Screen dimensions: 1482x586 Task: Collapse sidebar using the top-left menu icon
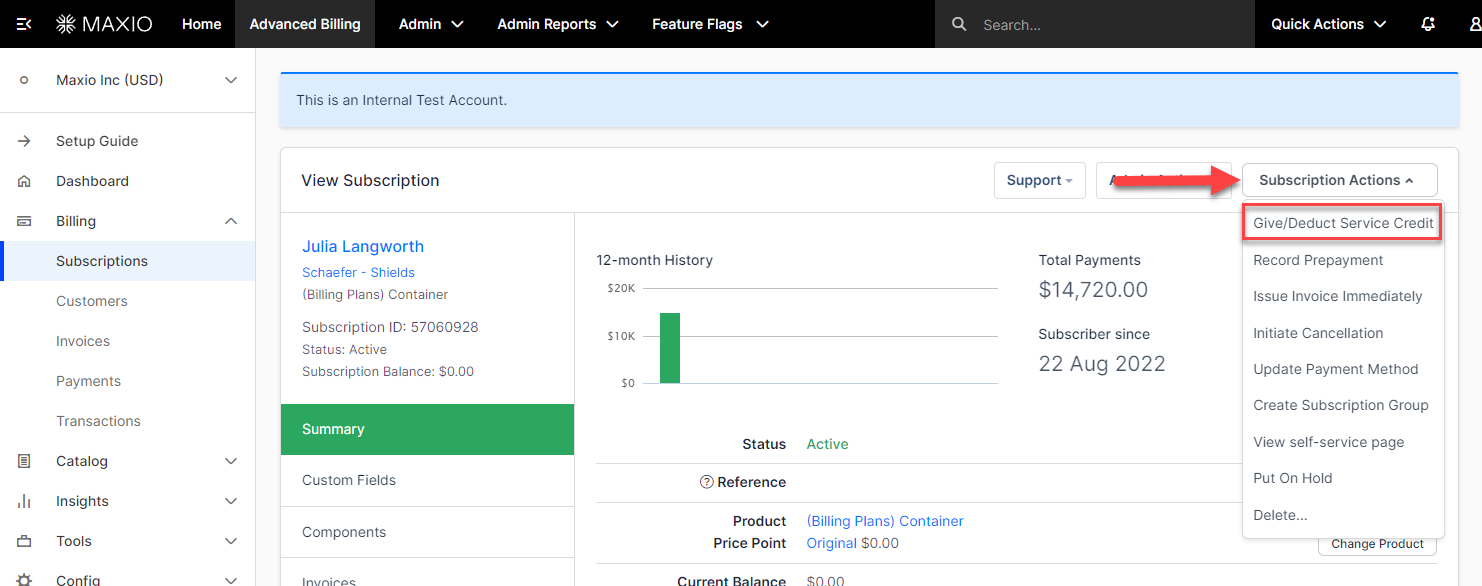[x=24, y=24]
